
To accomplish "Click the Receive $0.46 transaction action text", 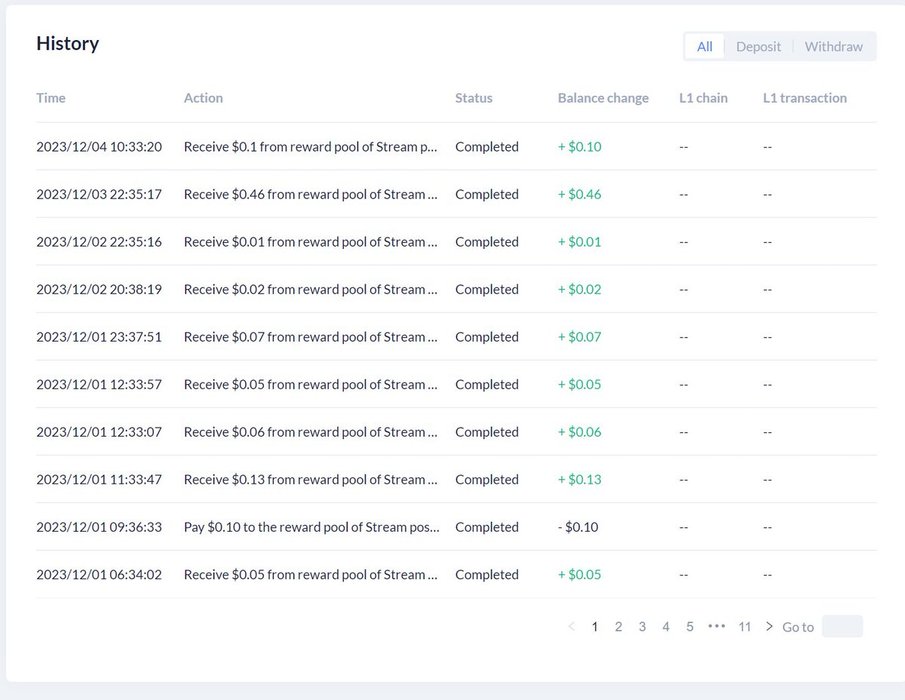I will (311, 194).
